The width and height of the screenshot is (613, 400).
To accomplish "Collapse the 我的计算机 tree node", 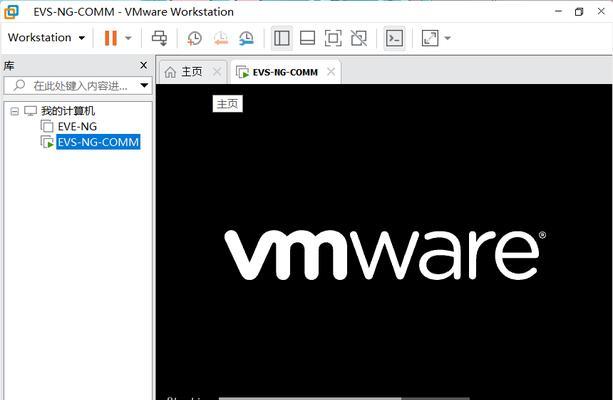I will [x=14, y=111].
